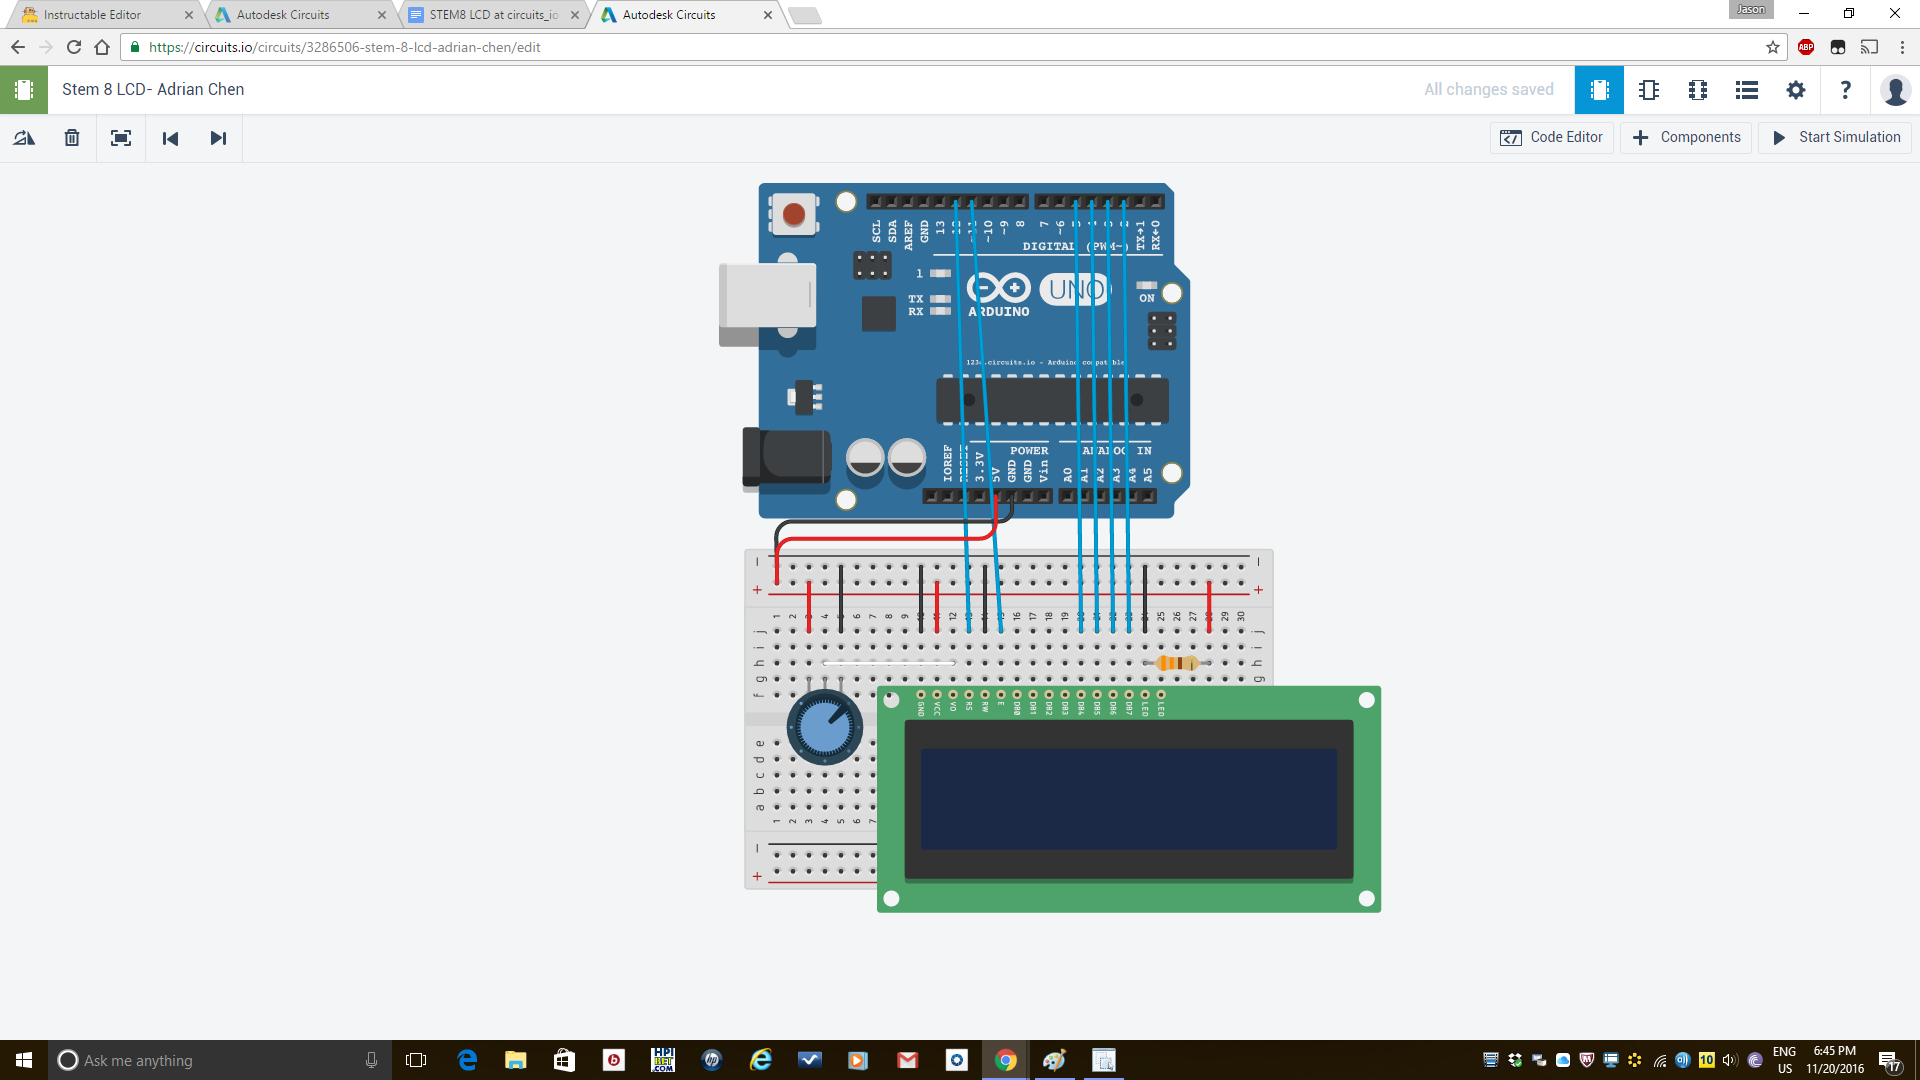1920x1080 pixels.
Task: Select the LCD display screen component
Action: (1129, 799)
